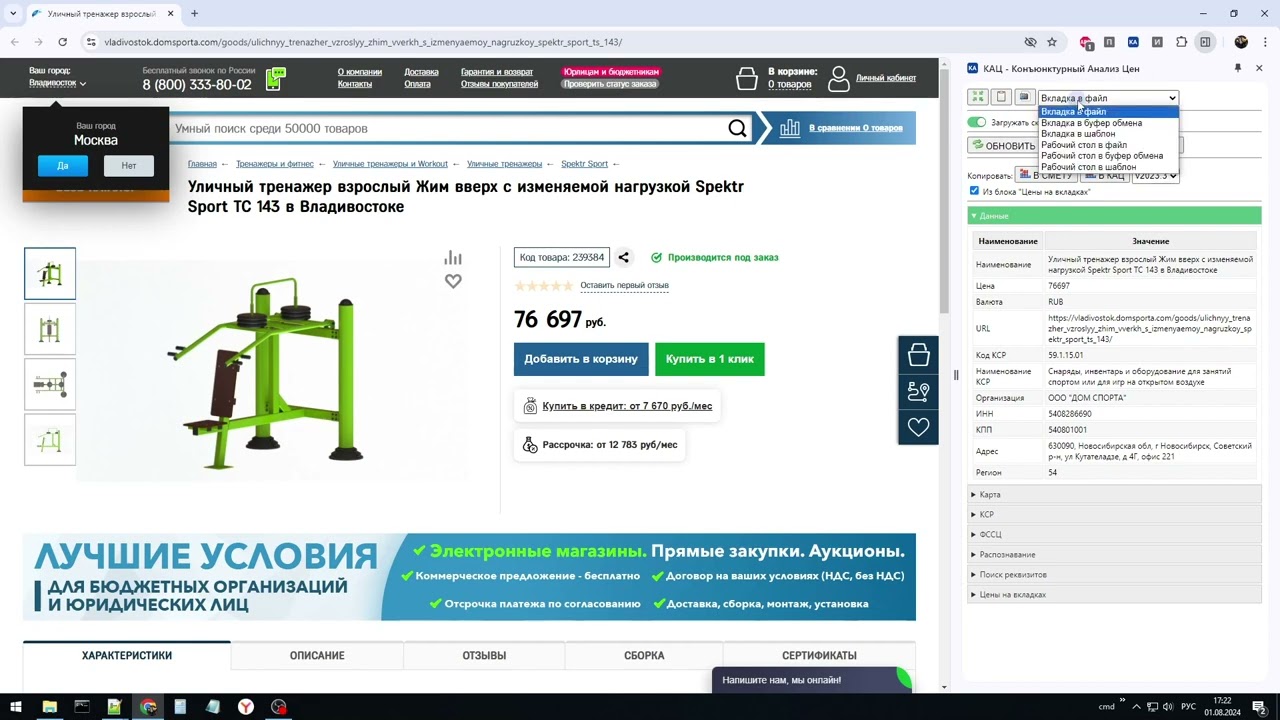
Task: Decline city suggestion with the "Нет" button
Action: click(129, 165)
